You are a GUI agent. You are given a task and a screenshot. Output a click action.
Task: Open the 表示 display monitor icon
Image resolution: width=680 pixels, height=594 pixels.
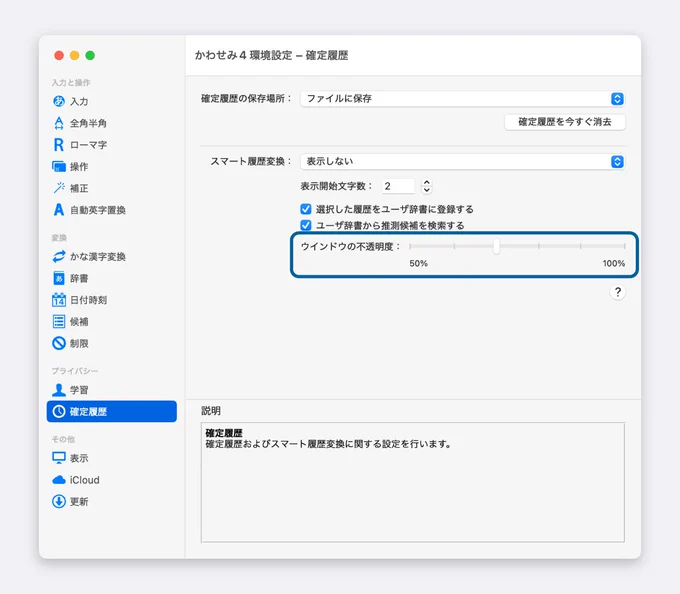pos(59,458)
